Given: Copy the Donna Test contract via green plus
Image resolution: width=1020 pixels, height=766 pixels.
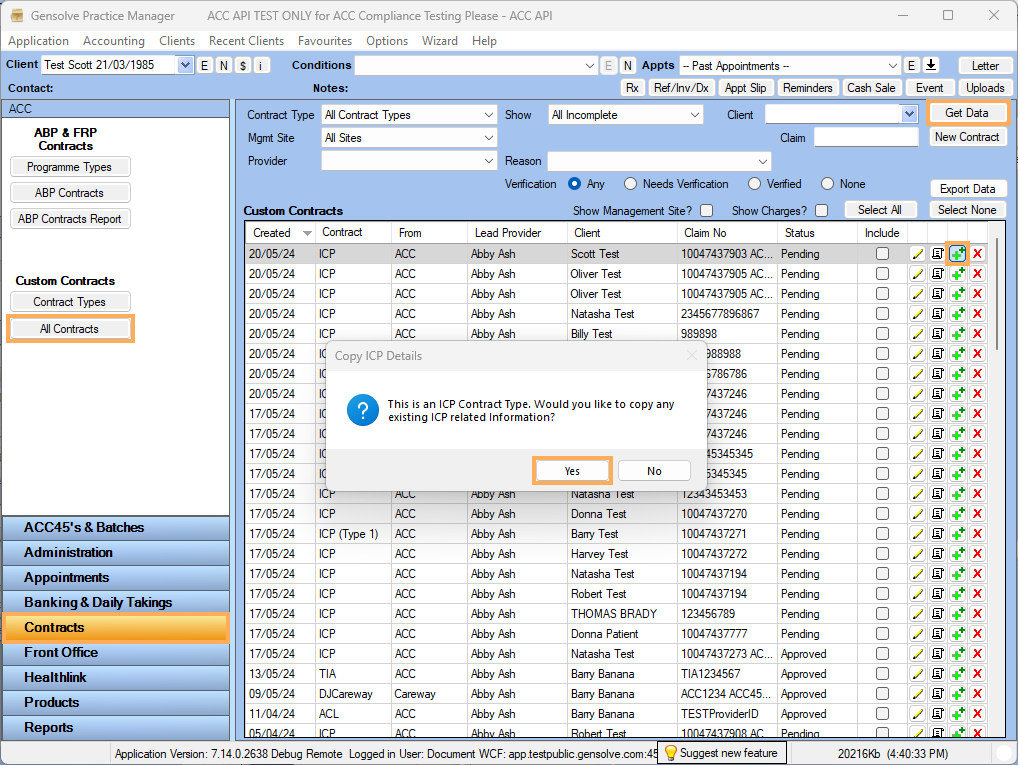Looking at the screenshot, I should [x=958, y=514].
